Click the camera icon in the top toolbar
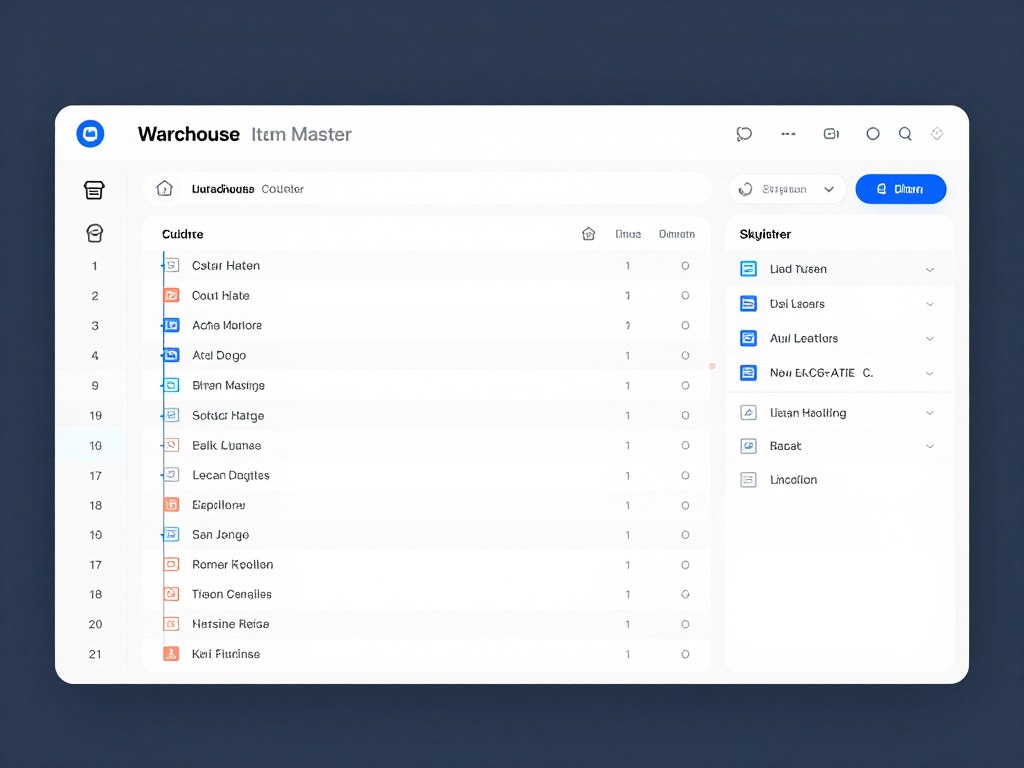The height and width of the screenshot is (768, 1024). click(x=831, y=133)
